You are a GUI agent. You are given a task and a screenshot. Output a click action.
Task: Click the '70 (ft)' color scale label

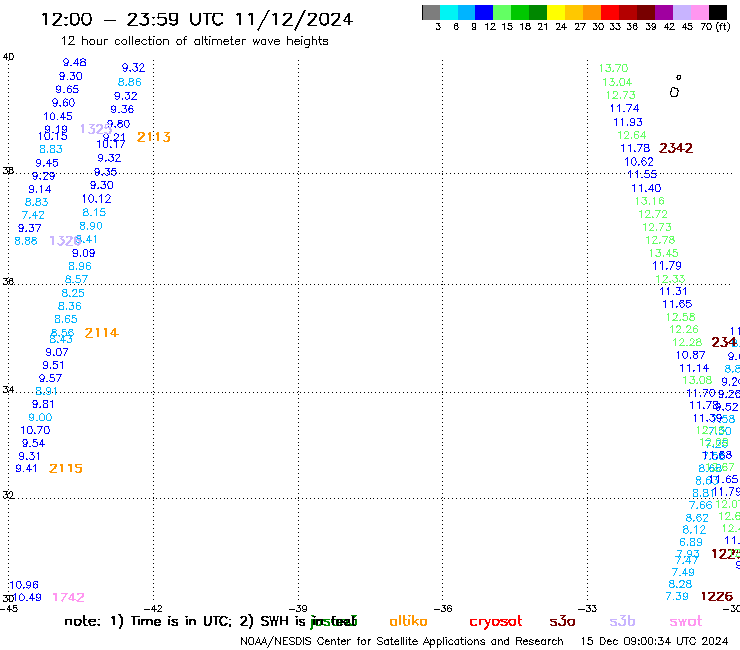(715, 27)
